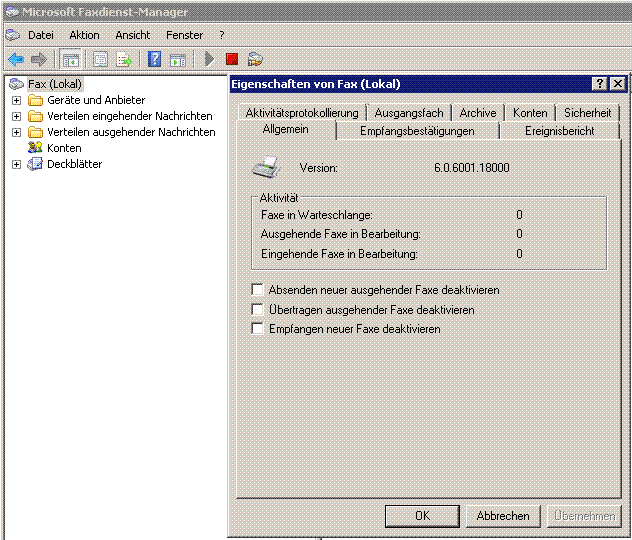Click the Abbrechen button
632x540 pixels.
point(503,516)
